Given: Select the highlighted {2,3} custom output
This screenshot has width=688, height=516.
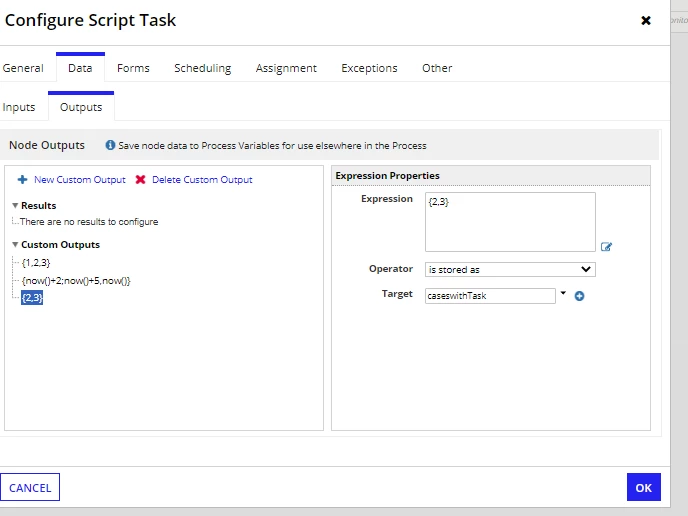Looking at the screenshot, I should (32, 298).
